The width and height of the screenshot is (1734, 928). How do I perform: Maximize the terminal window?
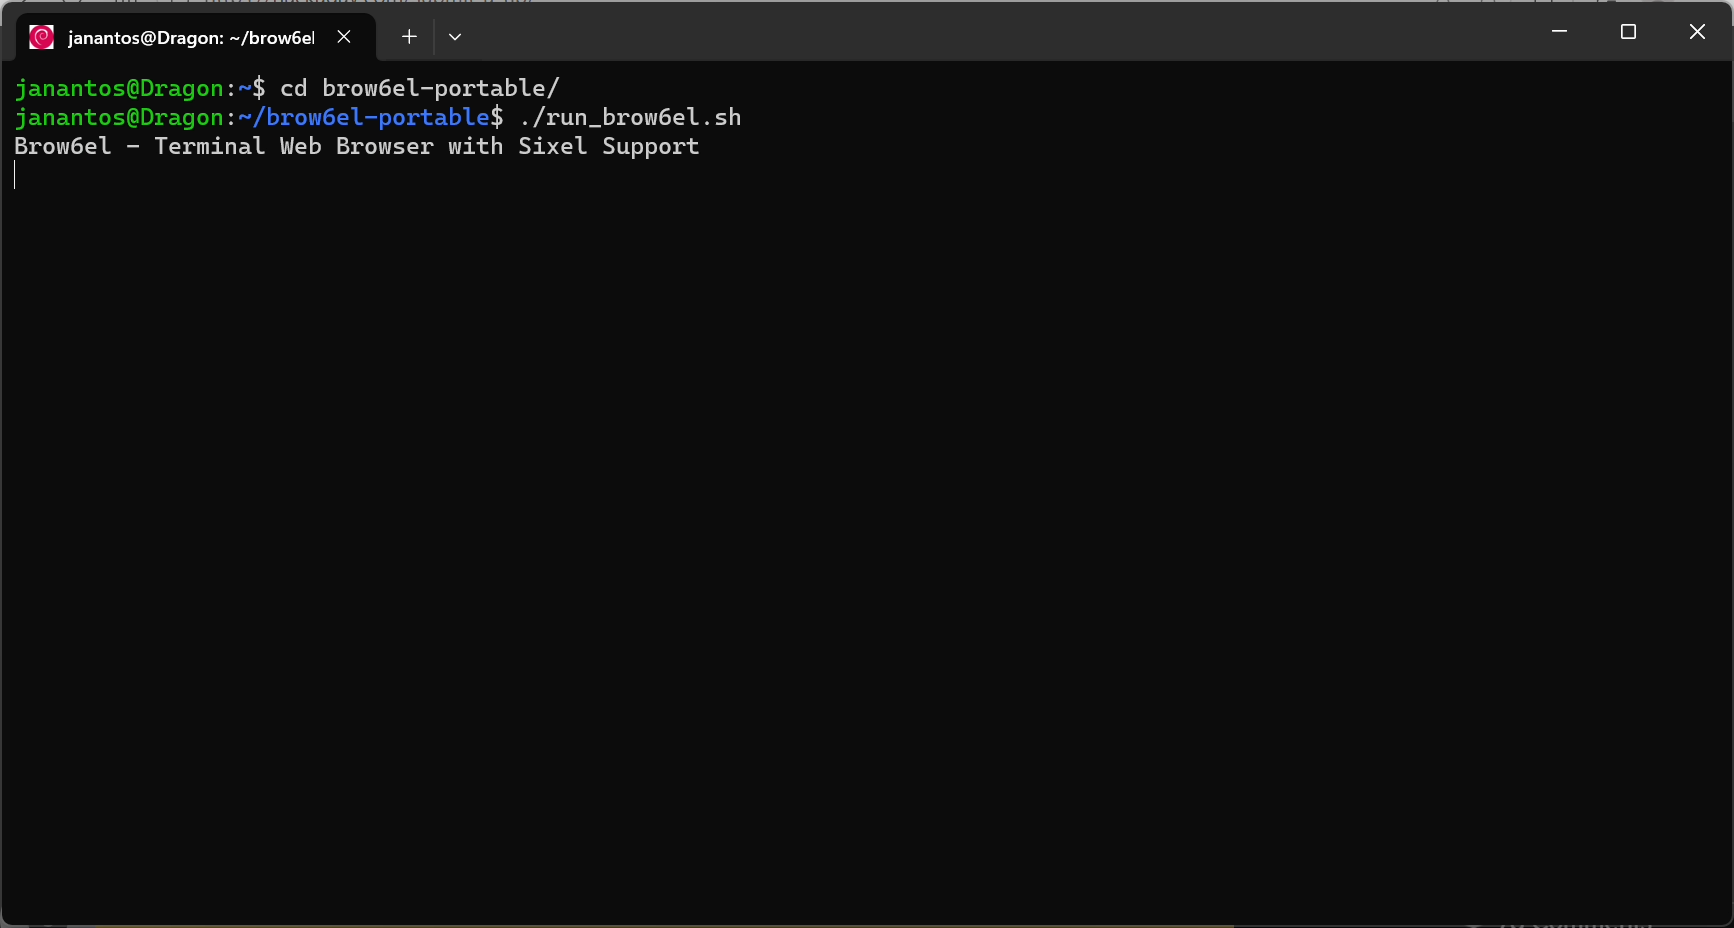1628,32
